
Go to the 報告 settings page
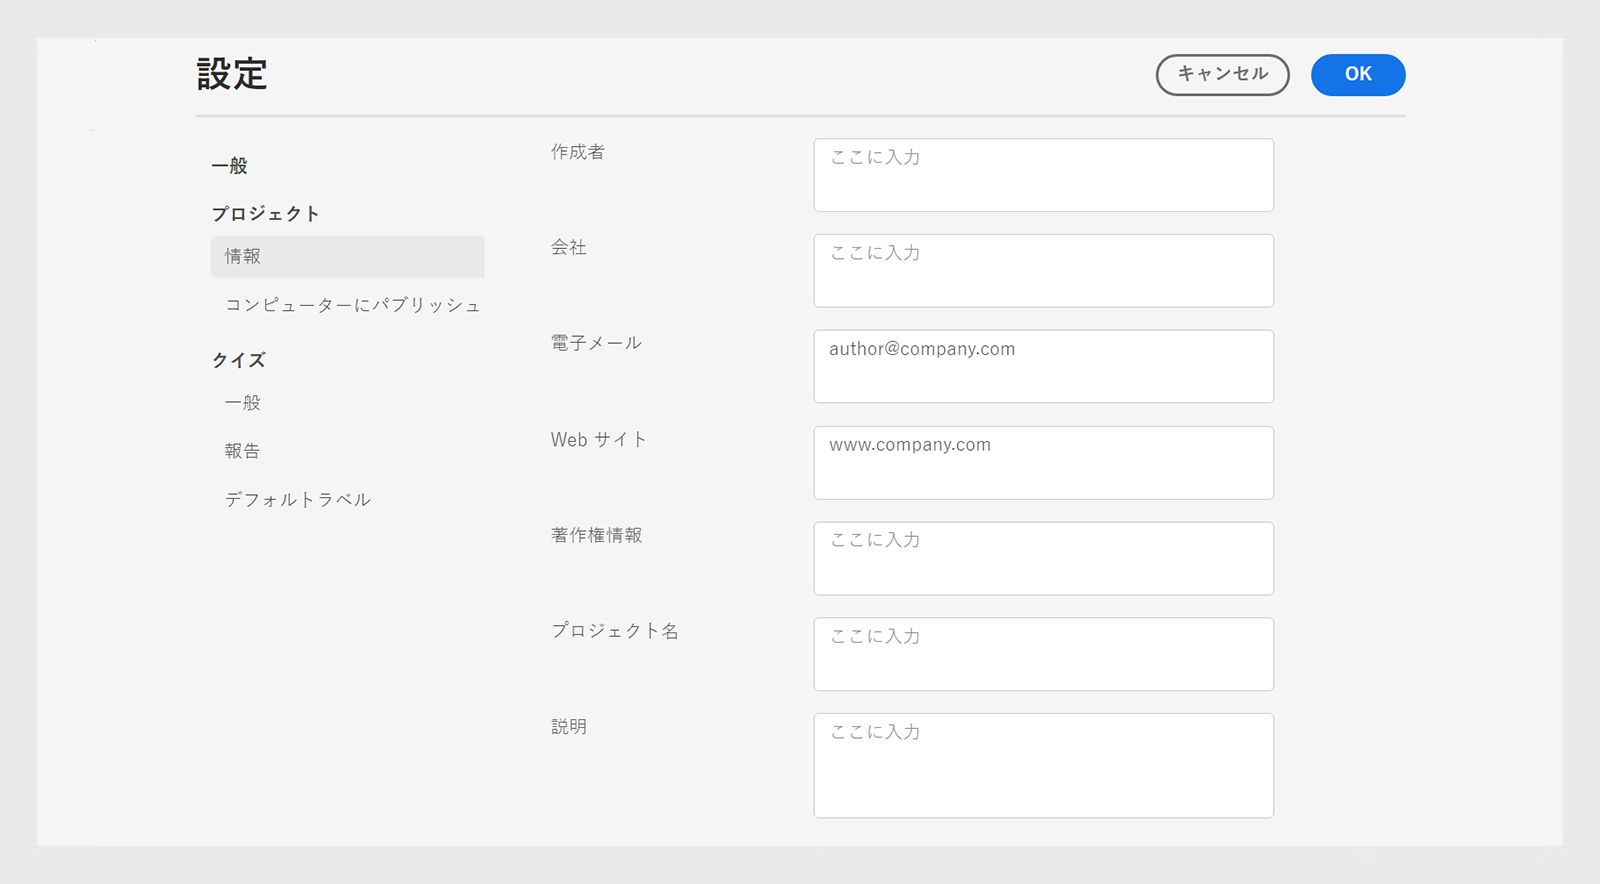[243, 451]
